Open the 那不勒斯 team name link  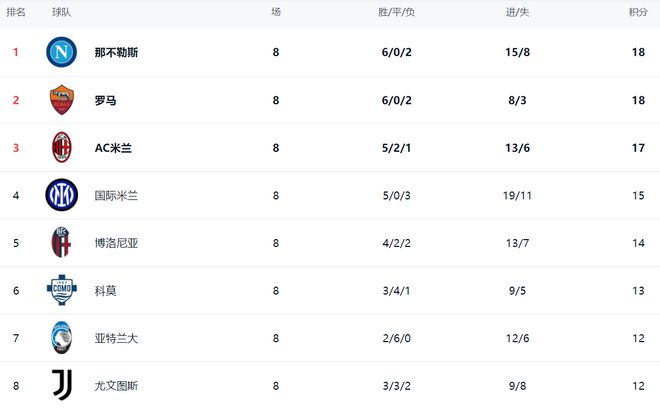(116, 52)
